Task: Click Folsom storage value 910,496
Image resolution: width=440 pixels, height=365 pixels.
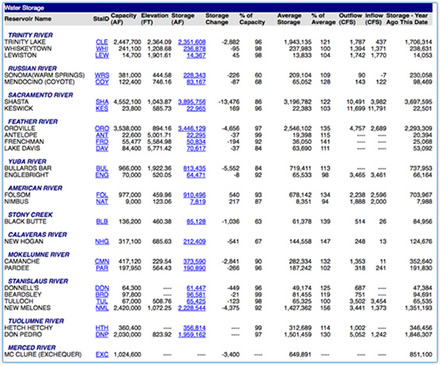Action: point(194,195)
